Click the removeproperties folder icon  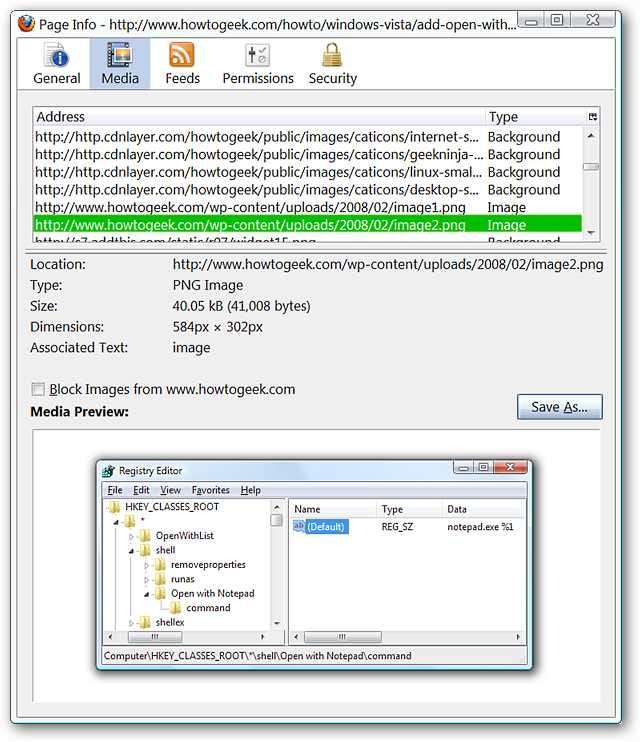coord(160,565)
